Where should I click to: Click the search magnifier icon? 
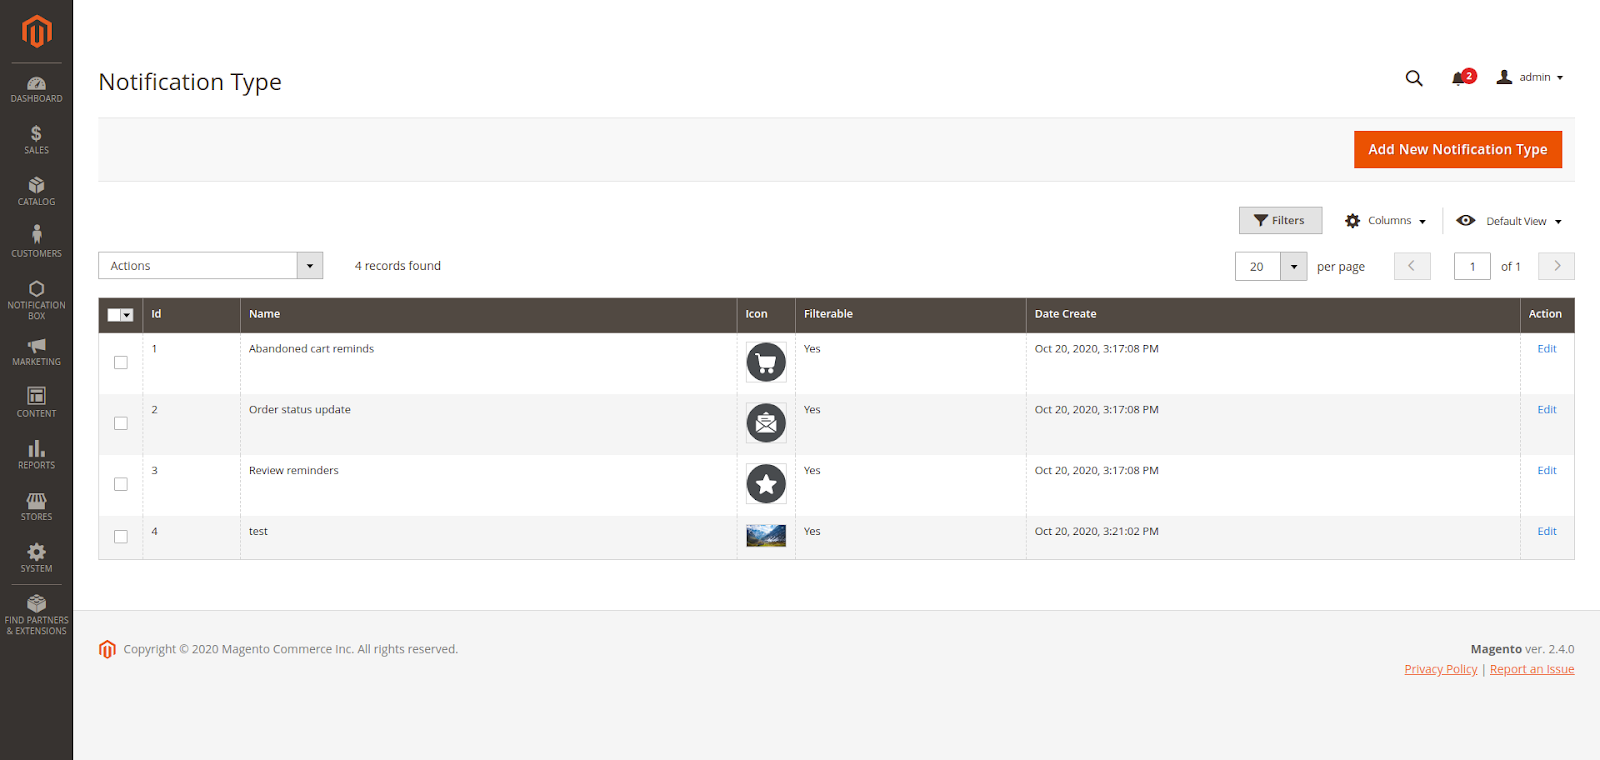coord(1414,78)
